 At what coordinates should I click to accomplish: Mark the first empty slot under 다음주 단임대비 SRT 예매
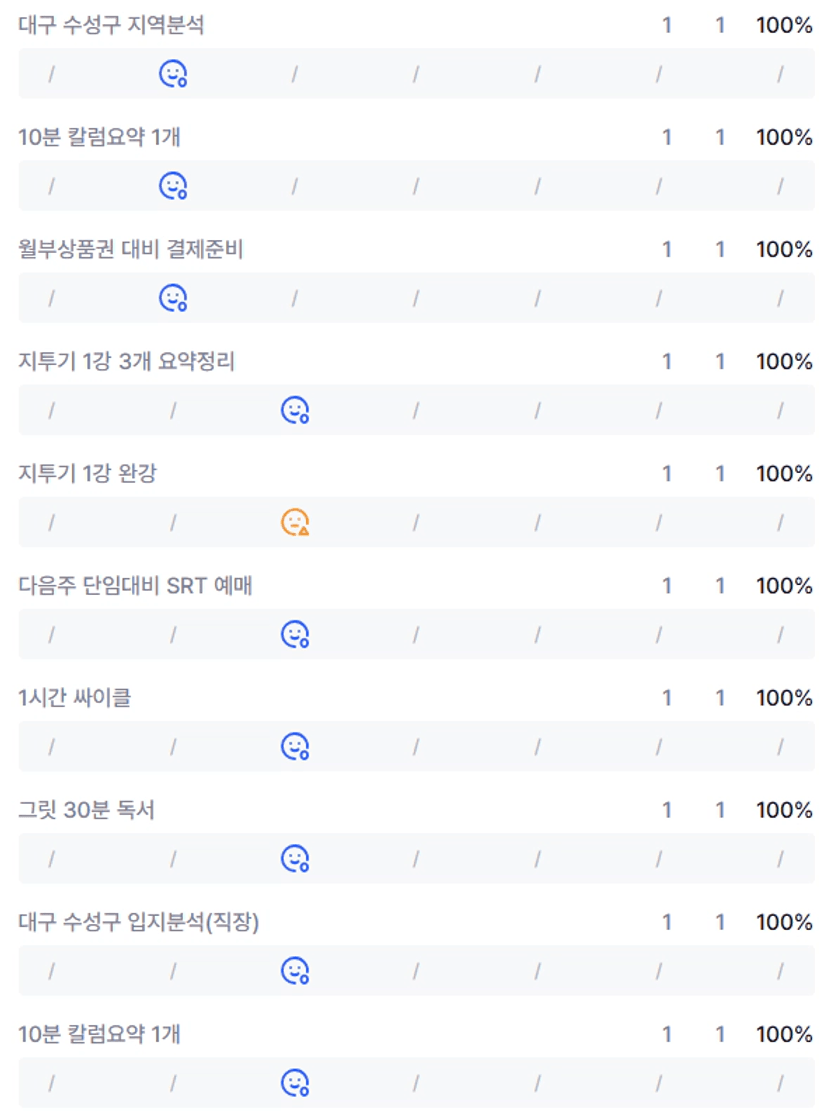tap(52, 634)
